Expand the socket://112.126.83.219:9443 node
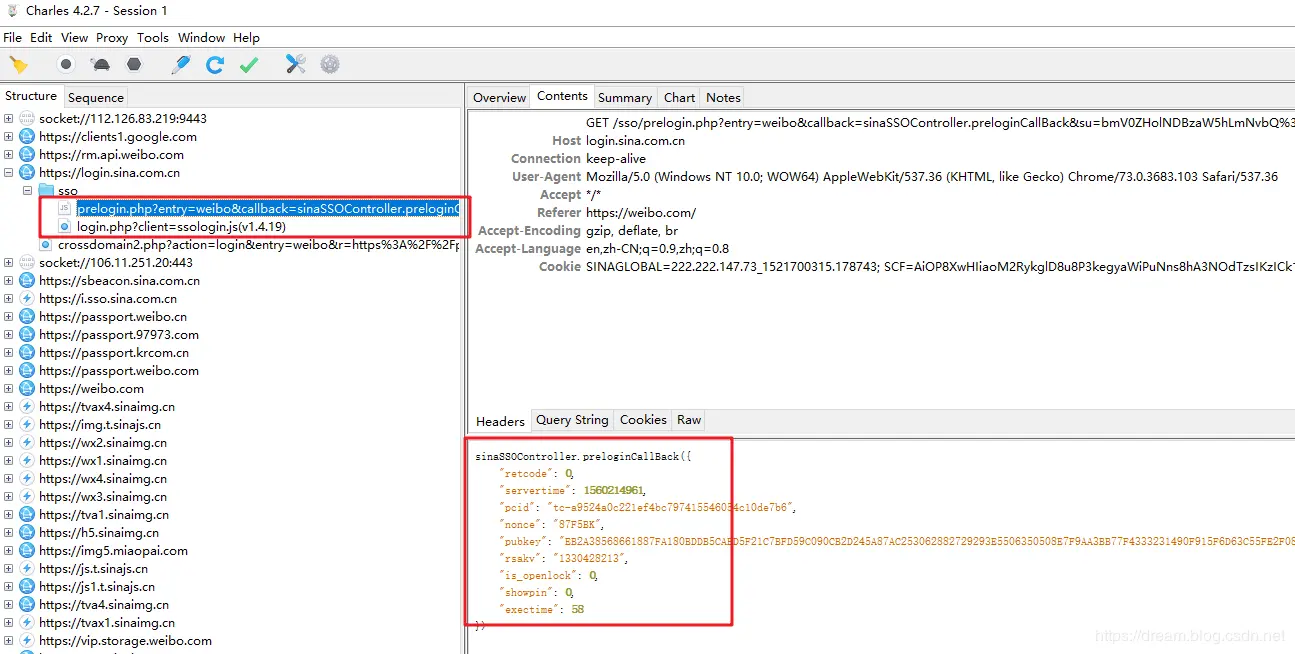The width and height of the screenshot is (1295, 654). (x=9, y=119)
